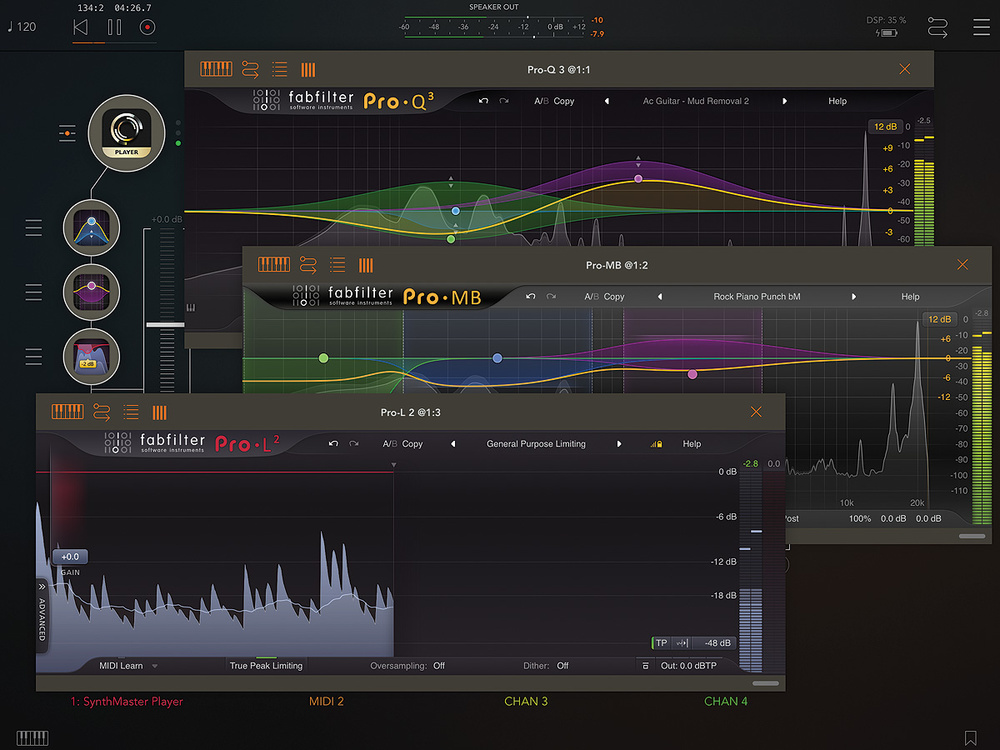Viewport: 1000px width, 750px height.
Task: Open Help menu in Pro-Q 3
Action: [x=837, y=101]
